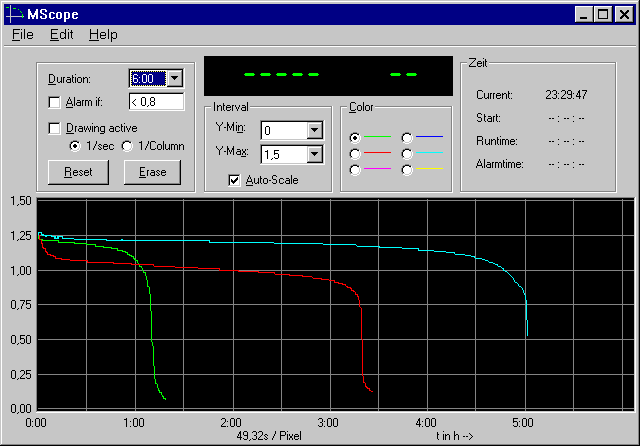Click the 3:00 time axis label
The height and width of the screenshot is (446, 640).
coord(328,423)
